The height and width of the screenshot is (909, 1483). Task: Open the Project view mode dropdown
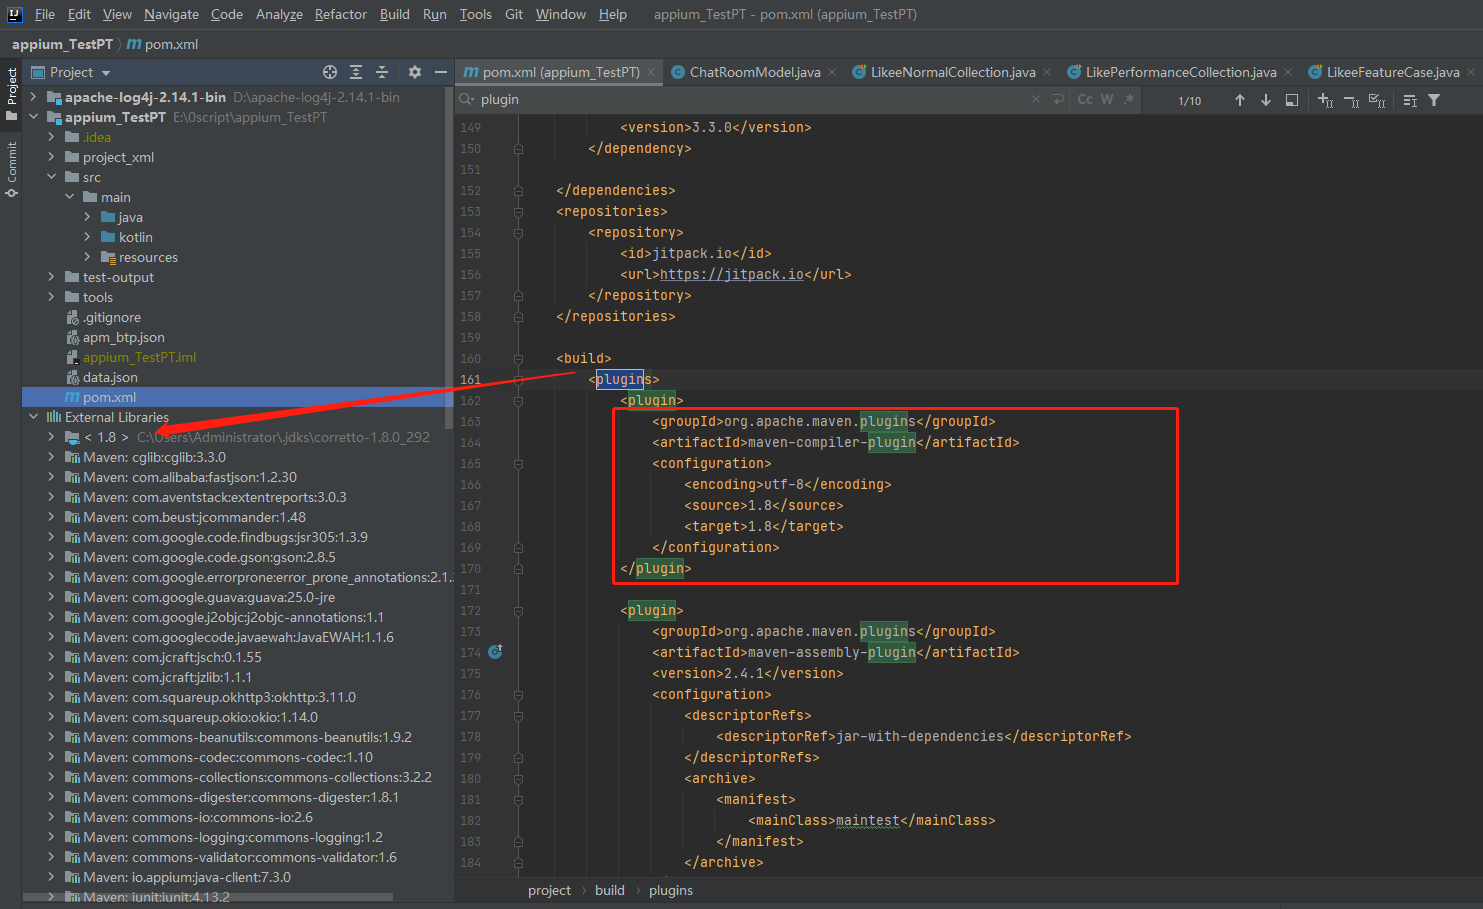[x=71, y=72]
